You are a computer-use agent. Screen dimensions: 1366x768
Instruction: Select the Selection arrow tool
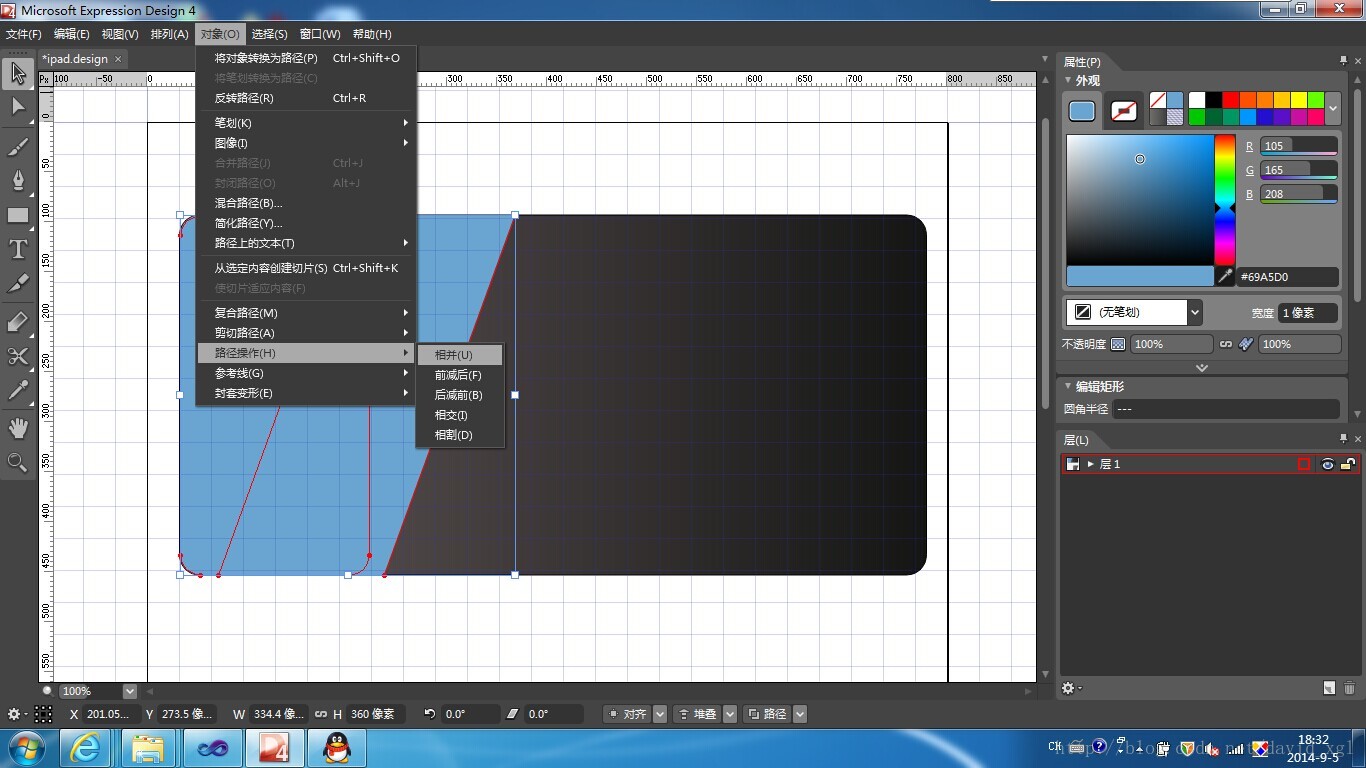click(18, 73)
